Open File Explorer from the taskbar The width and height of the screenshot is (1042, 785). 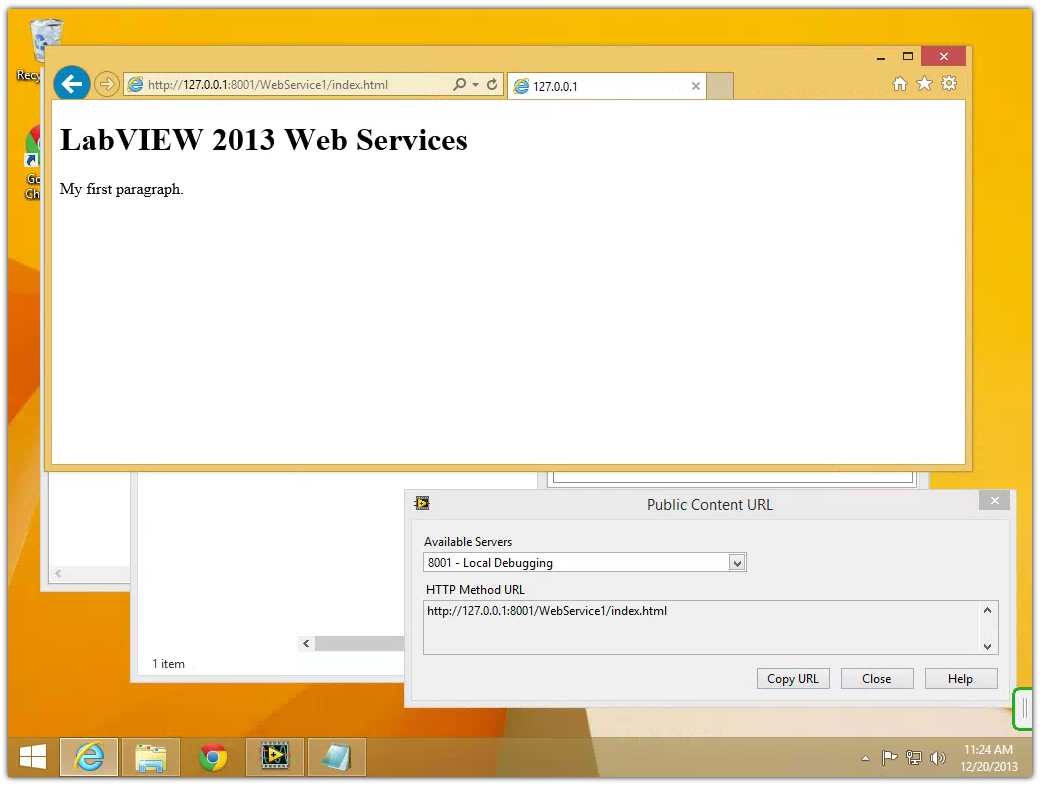(x=150, y=757)
